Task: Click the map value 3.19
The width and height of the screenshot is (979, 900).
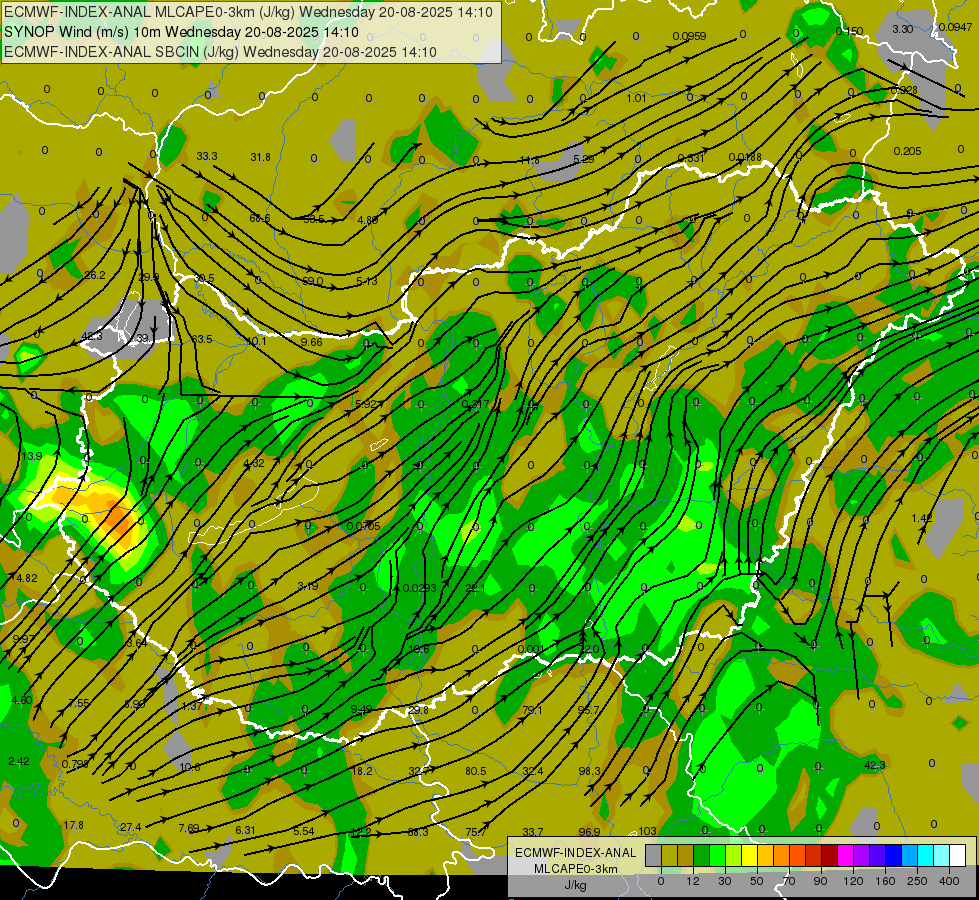Action: pyautogui.click(x=308, y=586)
